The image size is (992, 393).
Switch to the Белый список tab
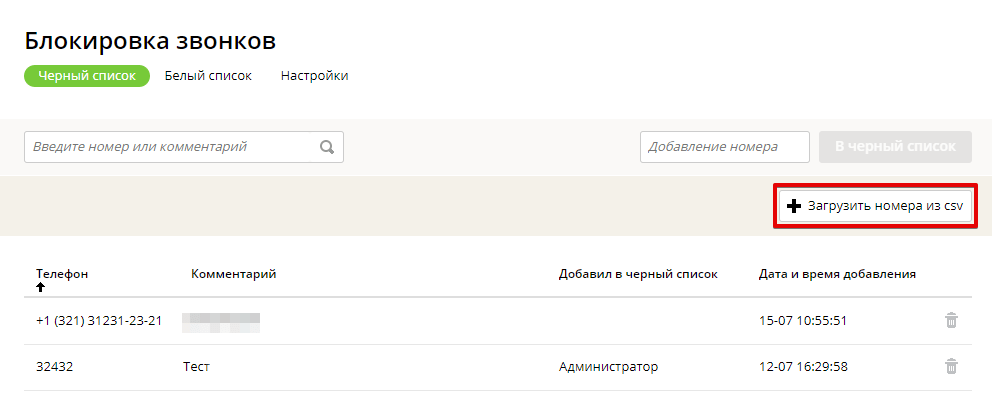coord(208,76)
